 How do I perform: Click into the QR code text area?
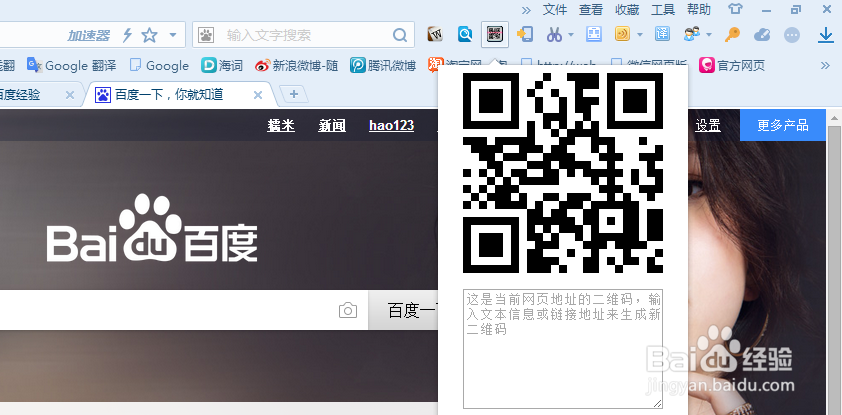coord(563,349)
